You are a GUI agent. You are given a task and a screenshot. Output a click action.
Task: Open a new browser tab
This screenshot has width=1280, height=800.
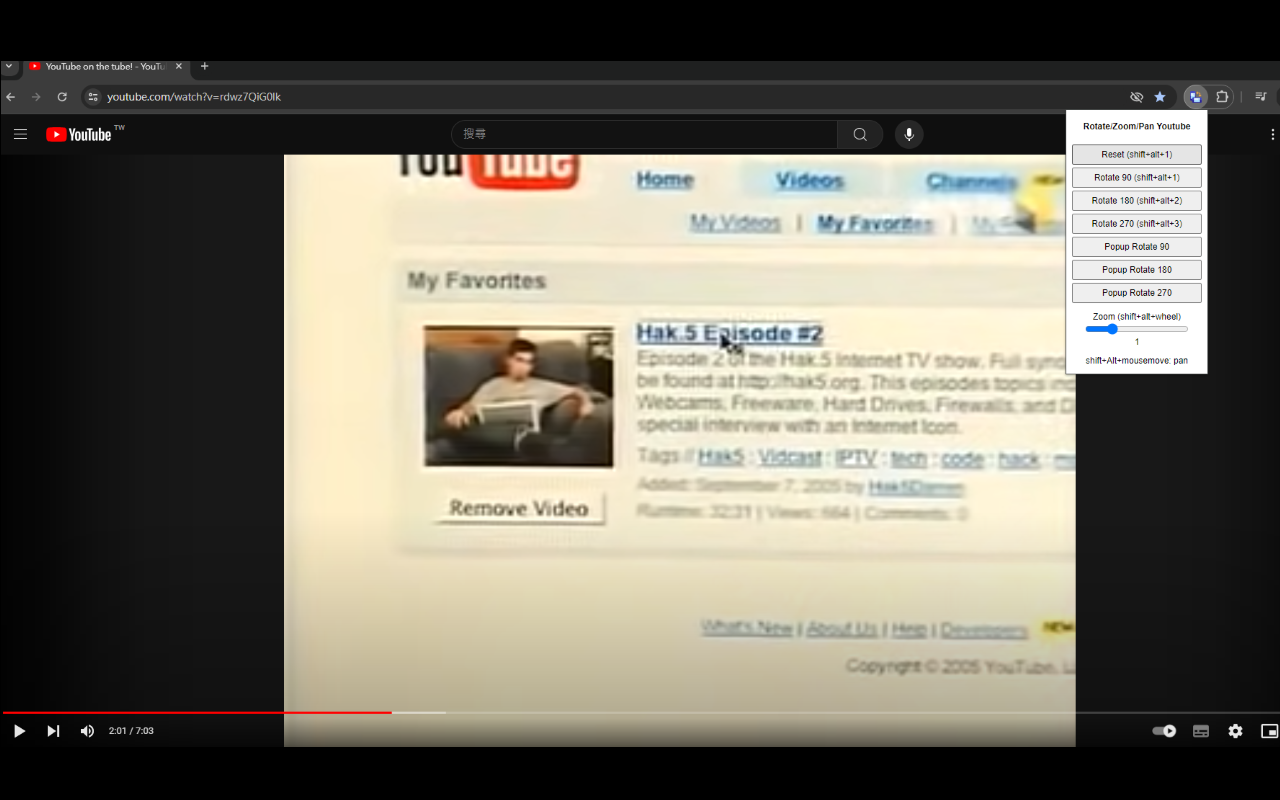[205, 67]
